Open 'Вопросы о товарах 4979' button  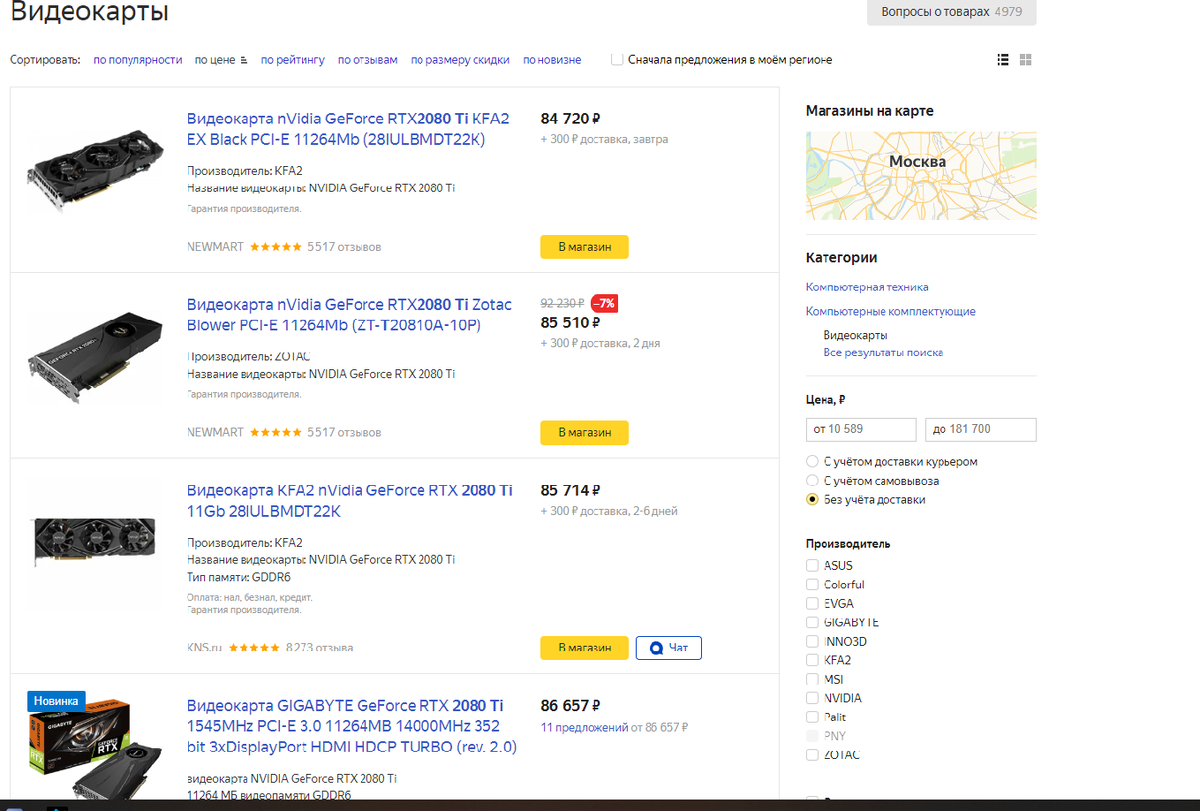point(952,12)
